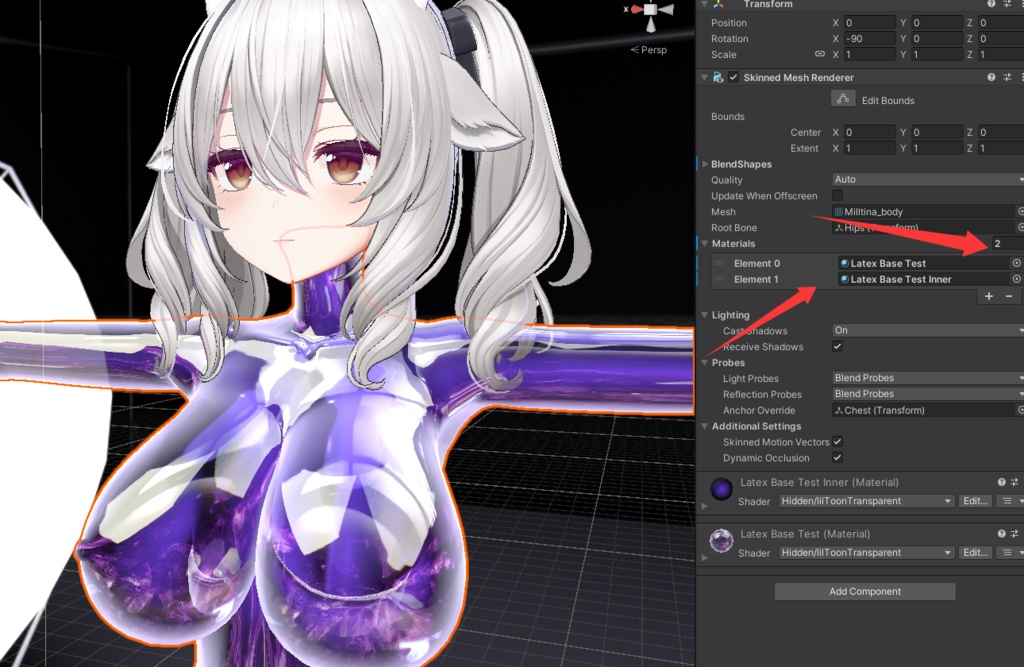Click the Transform component icon
The image size is (1024, 667).
pyautogui.click(x=718, y=4)
